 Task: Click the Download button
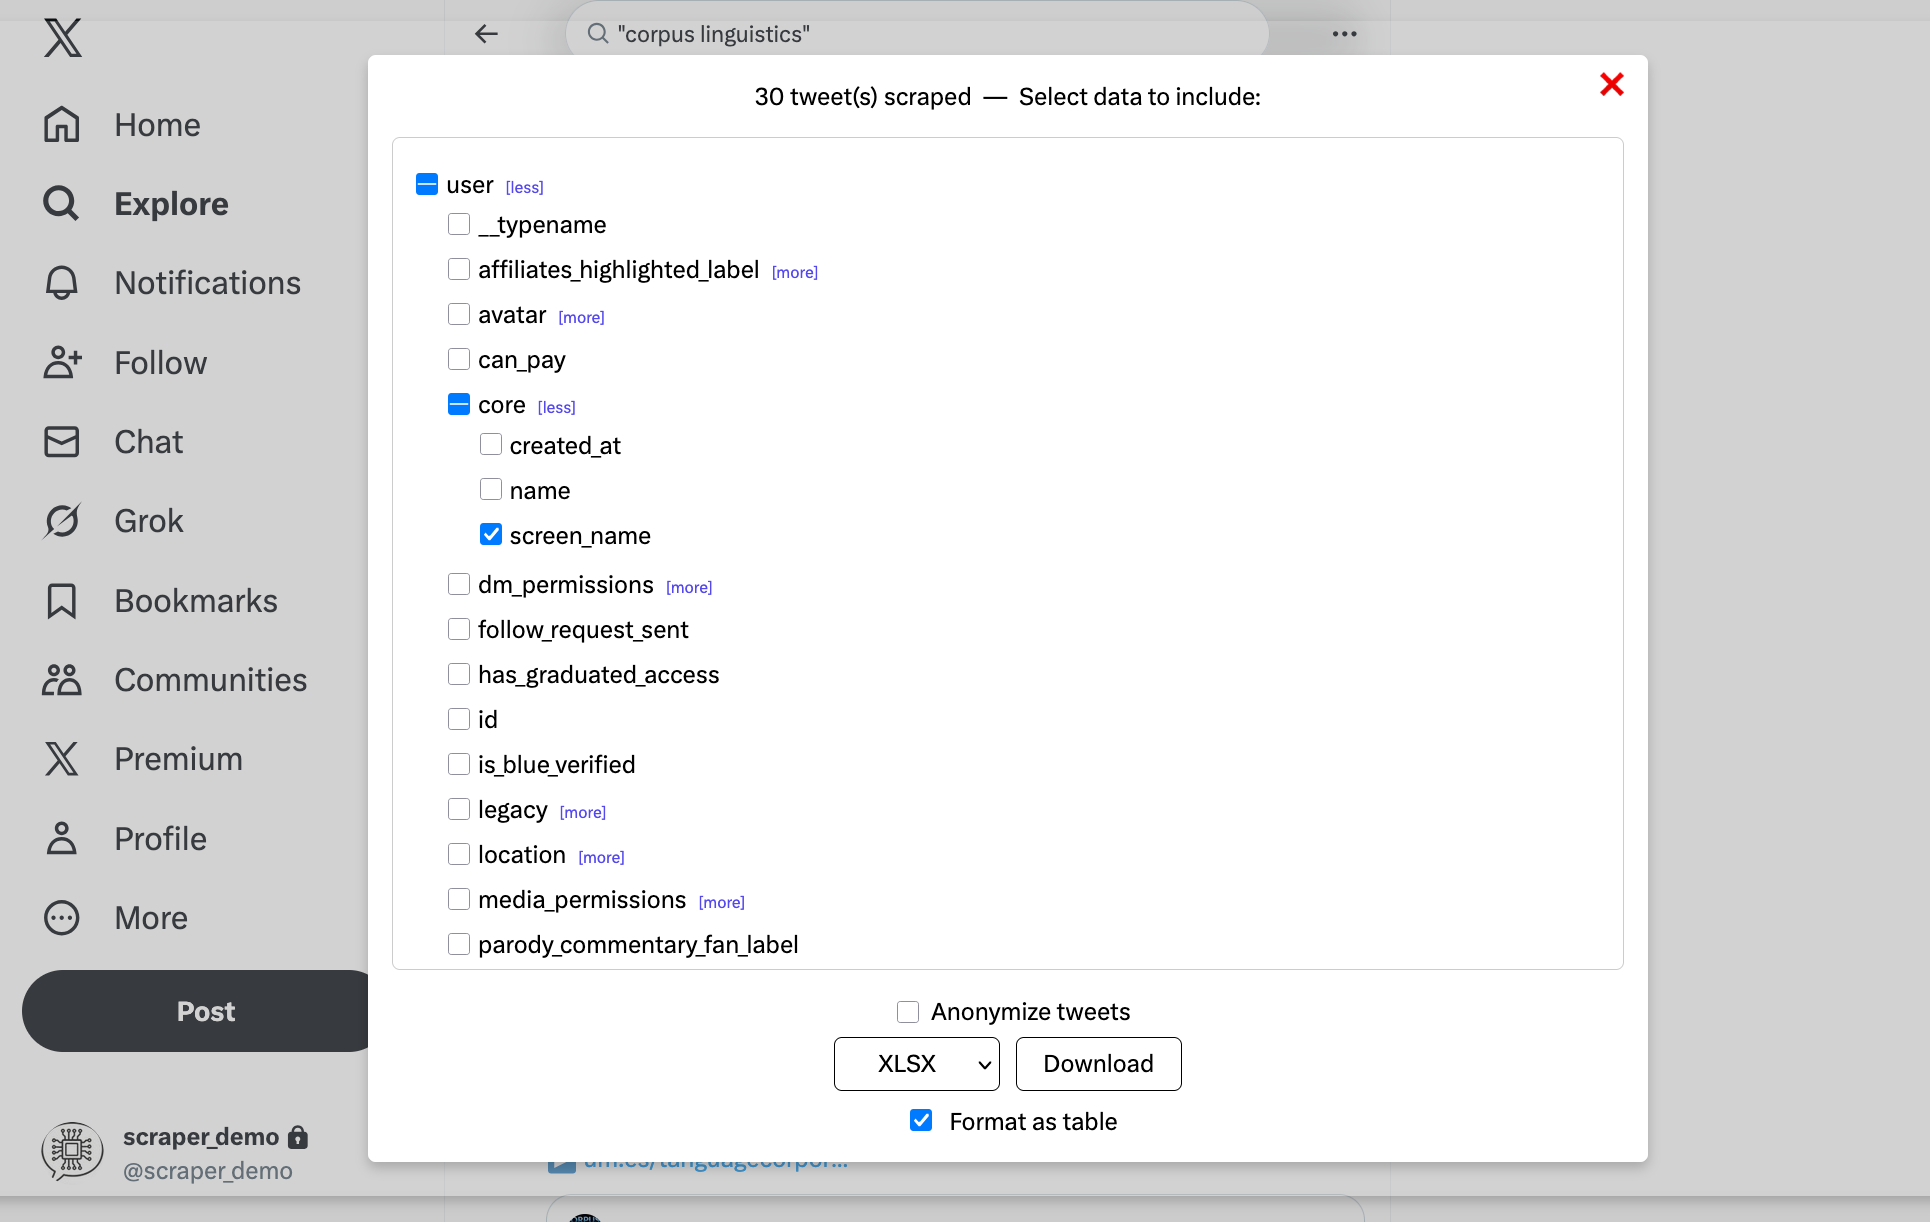1098,1064
